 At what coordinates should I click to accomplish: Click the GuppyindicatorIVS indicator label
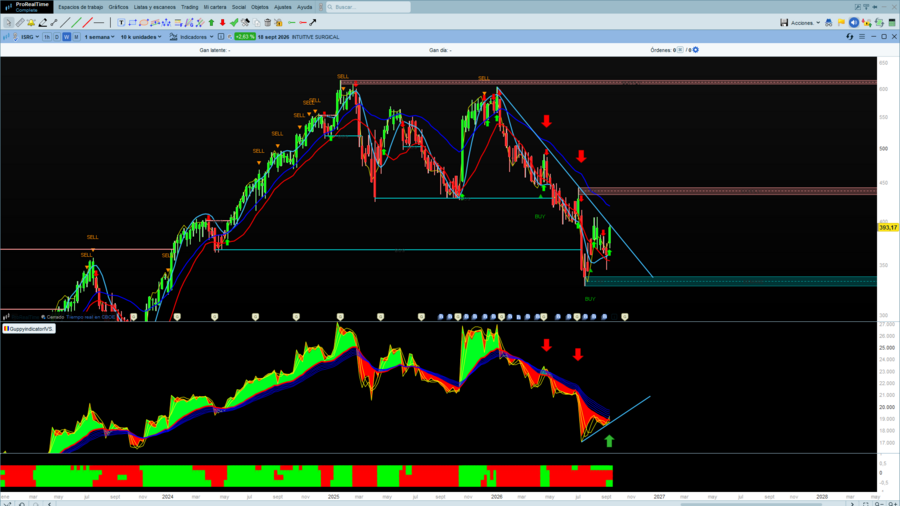point(29,329)
